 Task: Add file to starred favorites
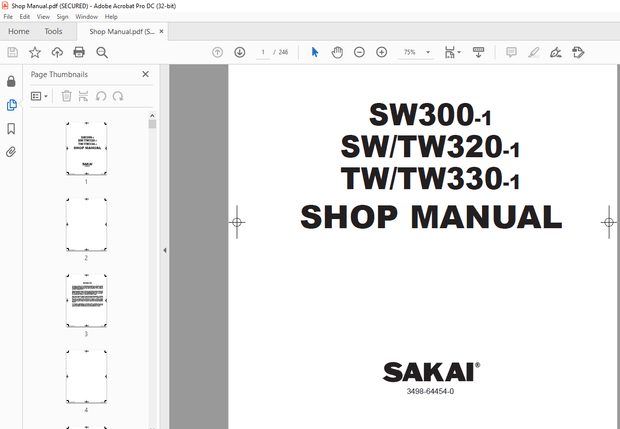point(35,52)
